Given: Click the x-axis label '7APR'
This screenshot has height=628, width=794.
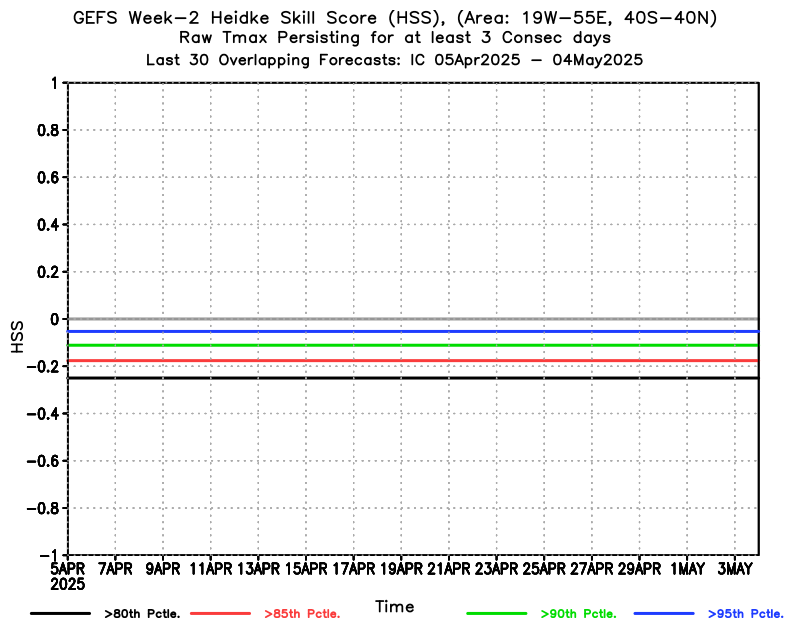Looking at the screenshot, I should pos(115,569).
